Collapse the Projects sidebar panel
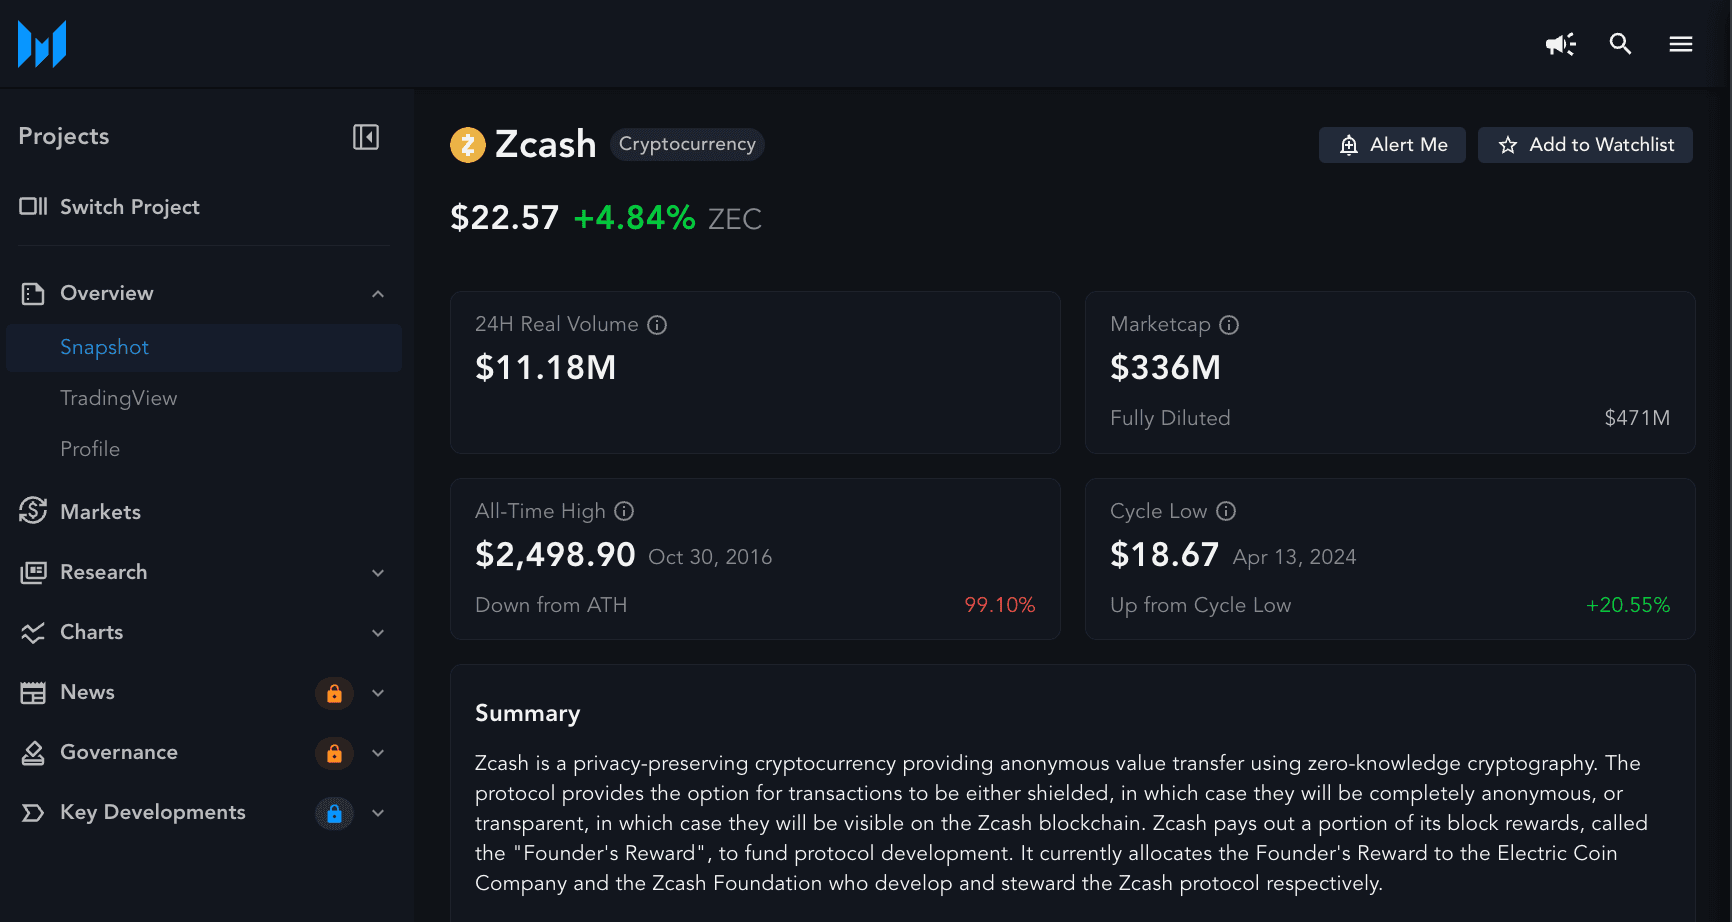 [366, 137]
